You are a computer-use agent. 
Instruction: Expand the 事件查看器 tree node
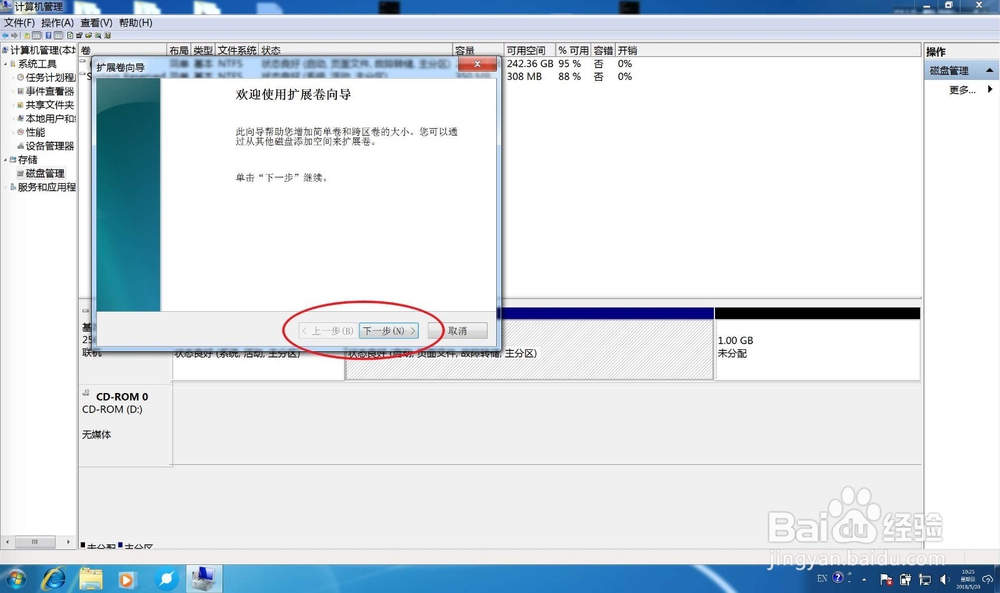pyautogui.click(x=13, y=91)
